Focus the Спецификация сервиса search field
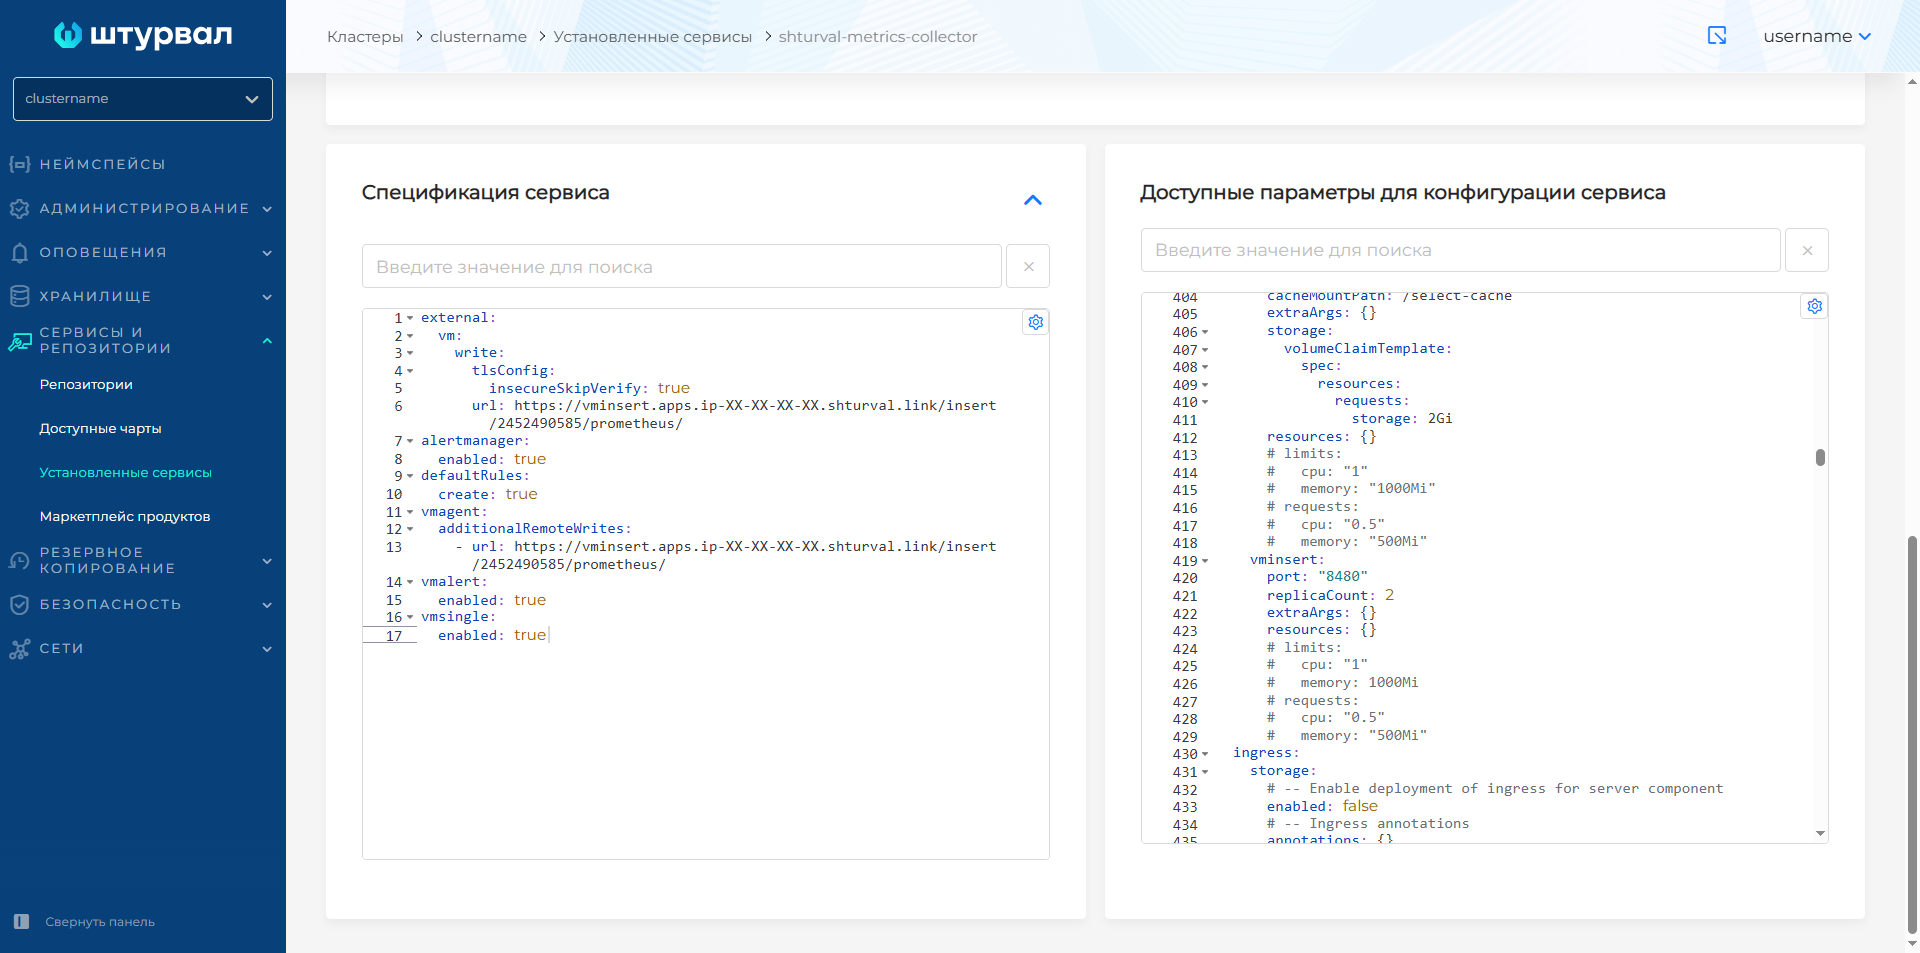 pyautogui.click(x=682, y=266)
